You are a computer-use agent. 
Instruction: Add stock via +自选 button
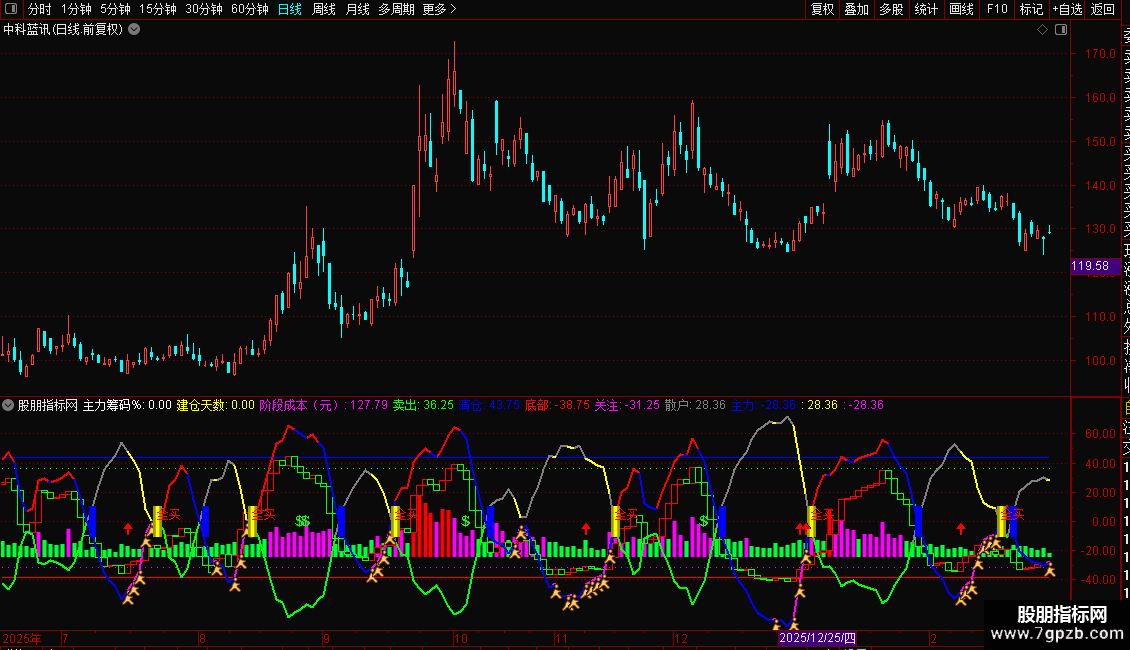[1067, 9]
